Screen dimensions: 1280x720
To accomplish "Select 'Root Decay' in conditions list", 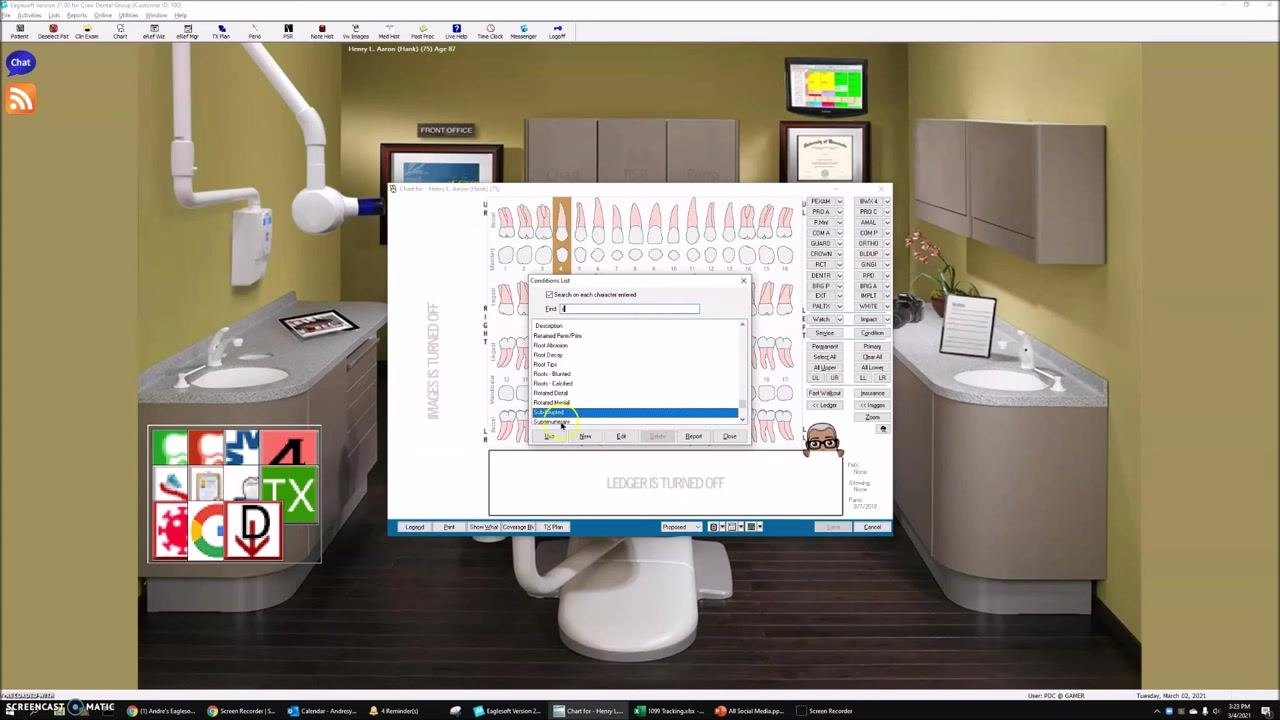I will (x=635, y=355).
